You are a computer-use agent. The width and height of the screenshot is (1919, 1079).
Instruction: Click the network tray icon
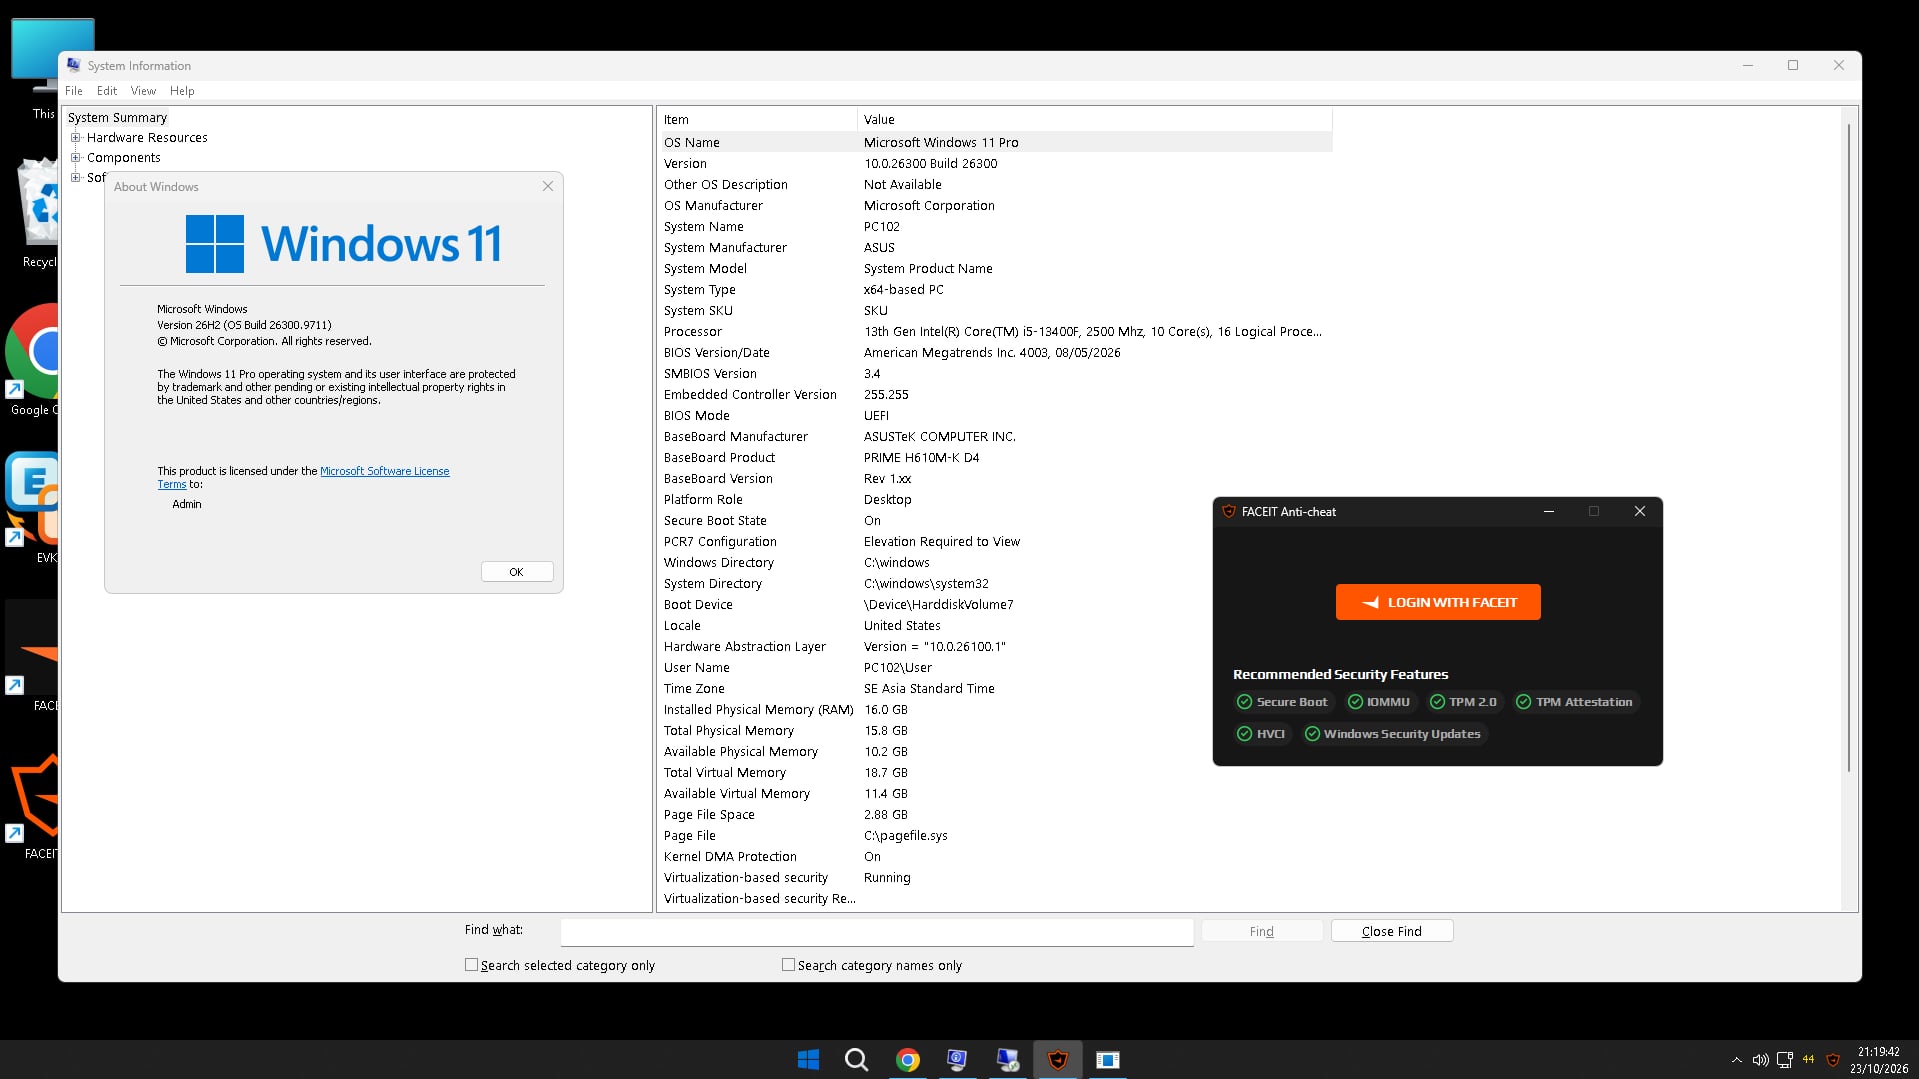[1784, 1060]
